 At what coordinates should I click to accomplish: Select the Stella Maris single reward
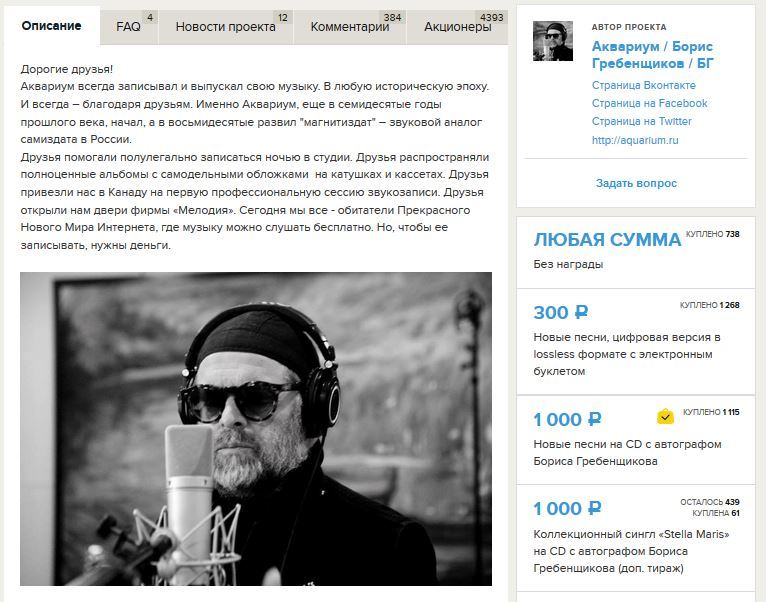point(636,538)
